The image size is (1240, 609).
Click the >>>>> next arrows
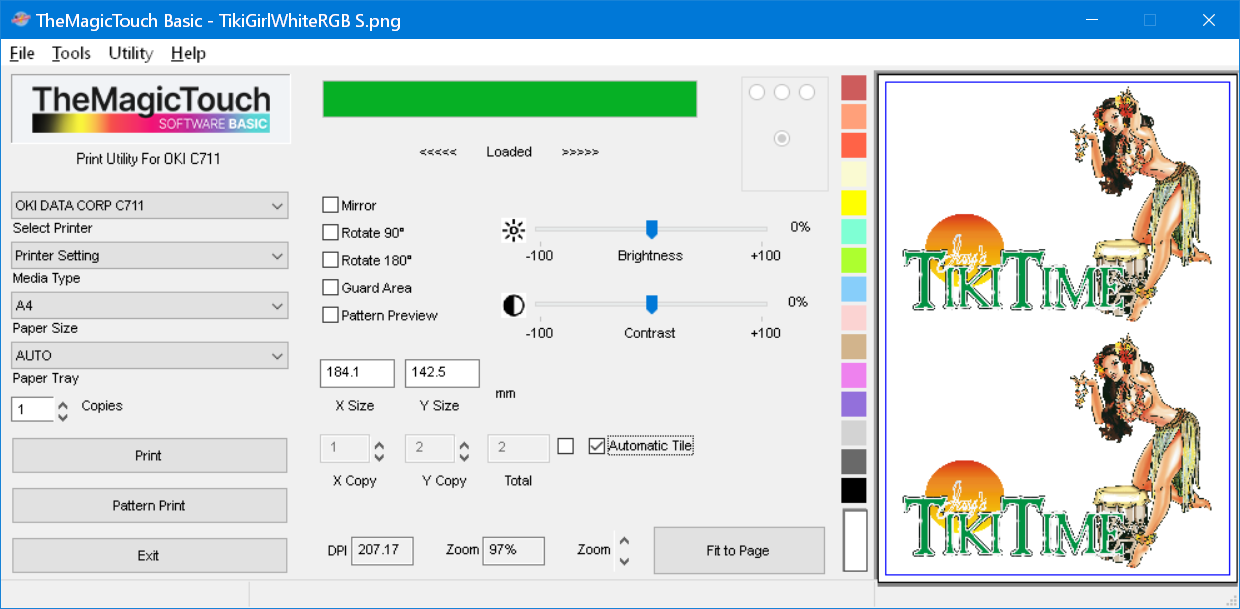pyautogui.click(x=580, y=152)
